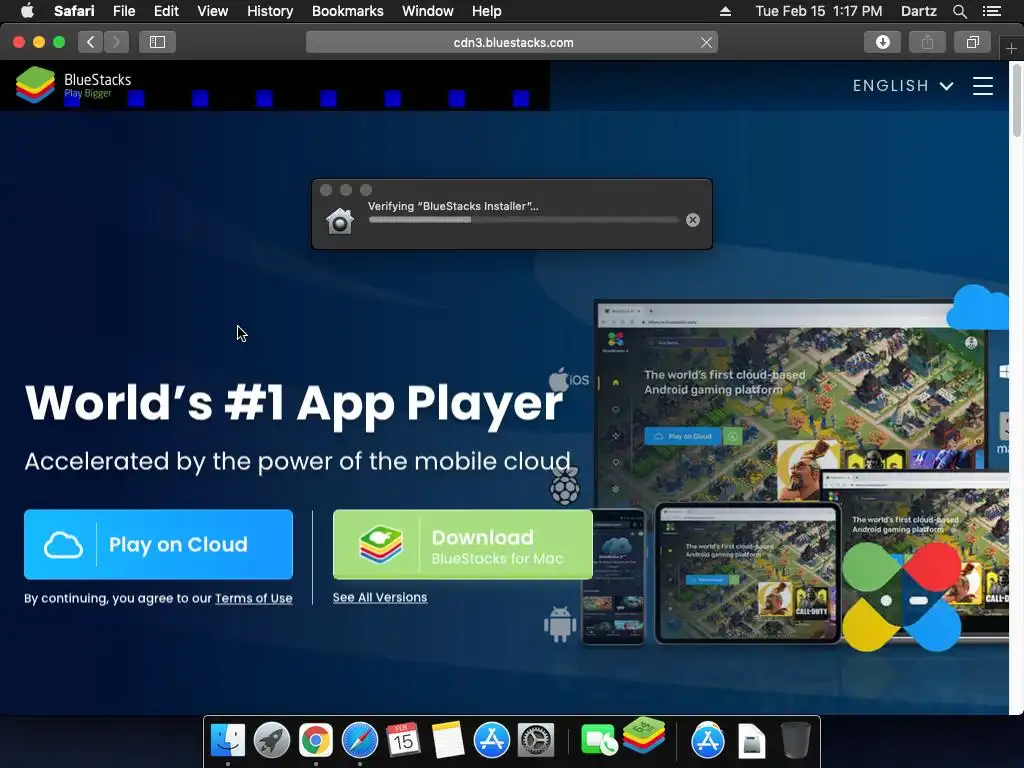
Task: Open the File menu
Action: 123,11
